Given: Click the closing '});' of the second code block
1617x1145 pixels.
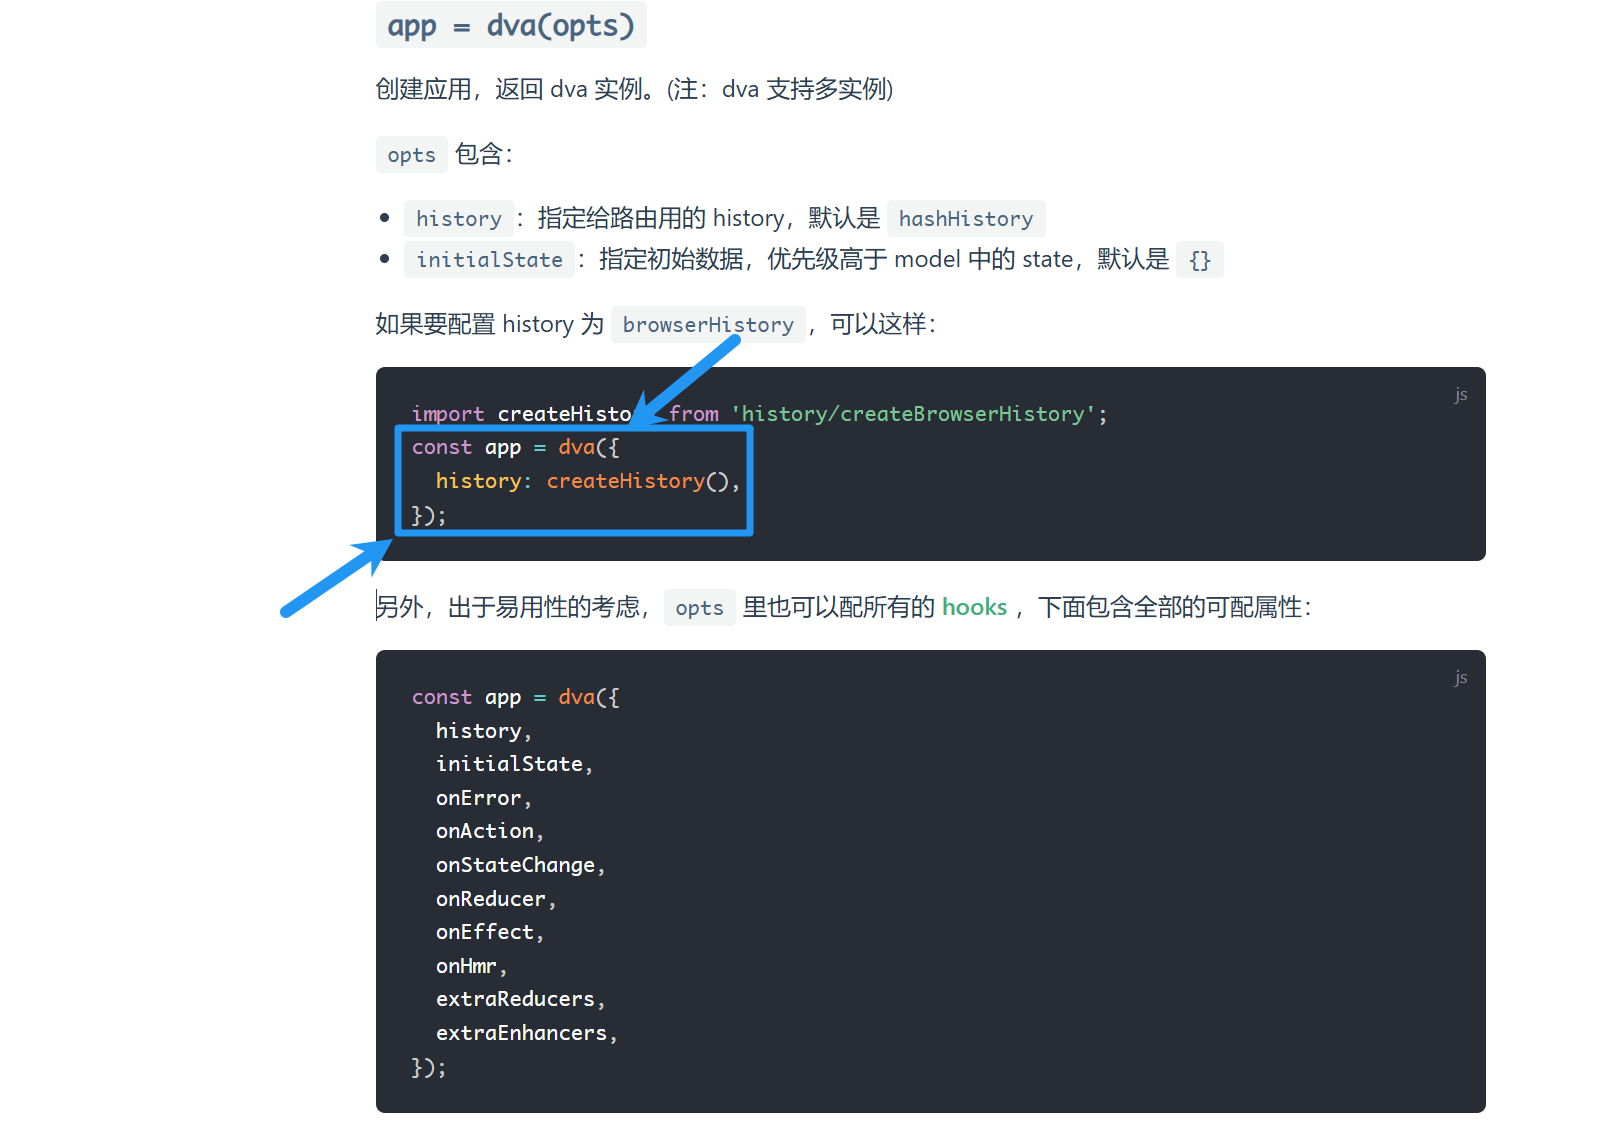Looking at the screenshot, I should pos(429,1067).
